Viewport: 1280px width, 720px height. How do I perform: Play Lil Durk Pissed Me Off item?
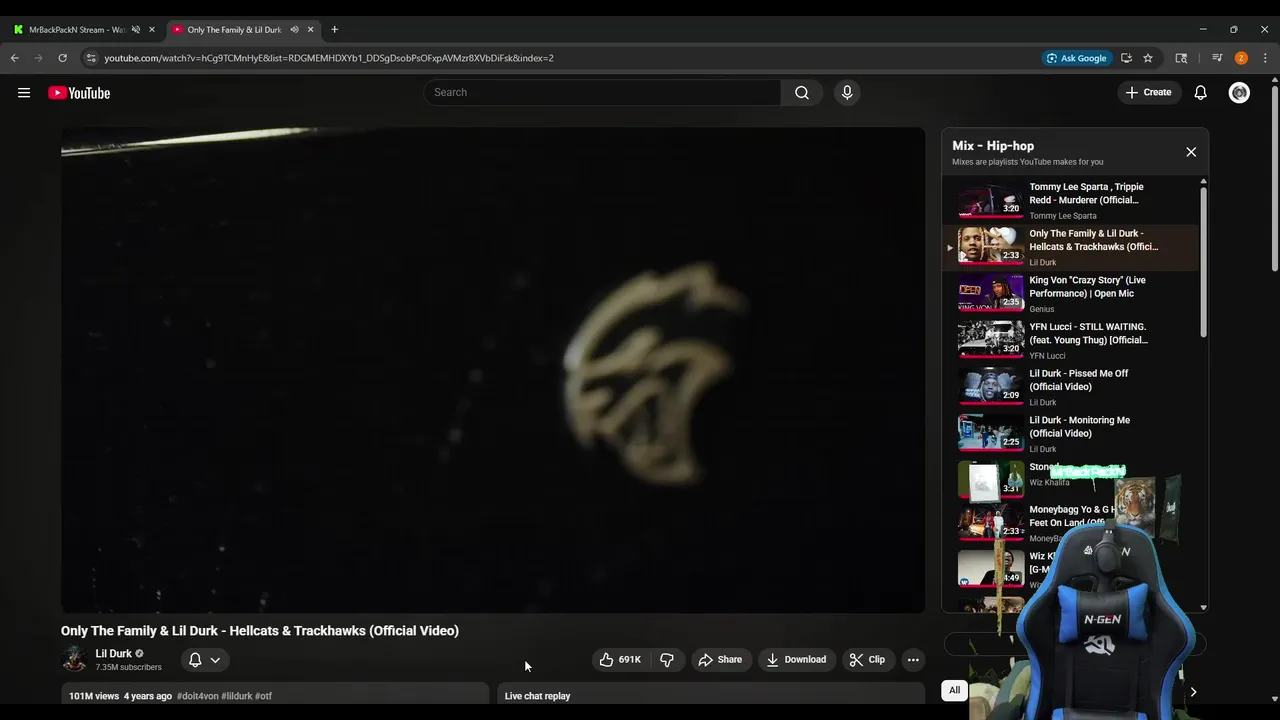1070,388
